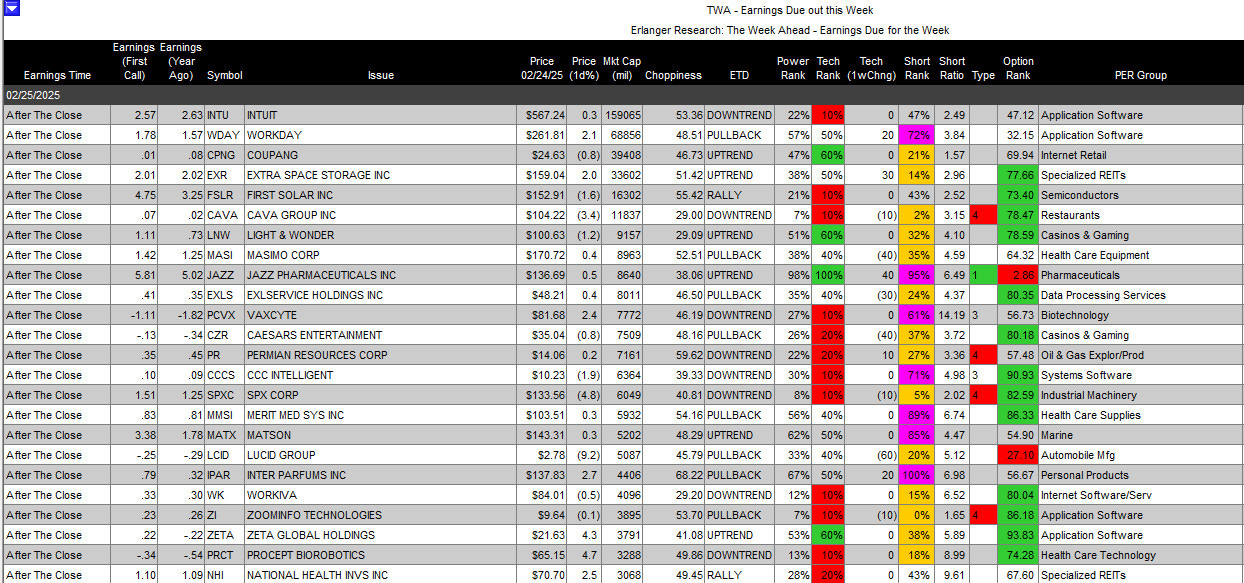The width and height of the screenshot is (1244, 583).
Task: Sort by Symbol column header
Action: click(x=224, y=75)
